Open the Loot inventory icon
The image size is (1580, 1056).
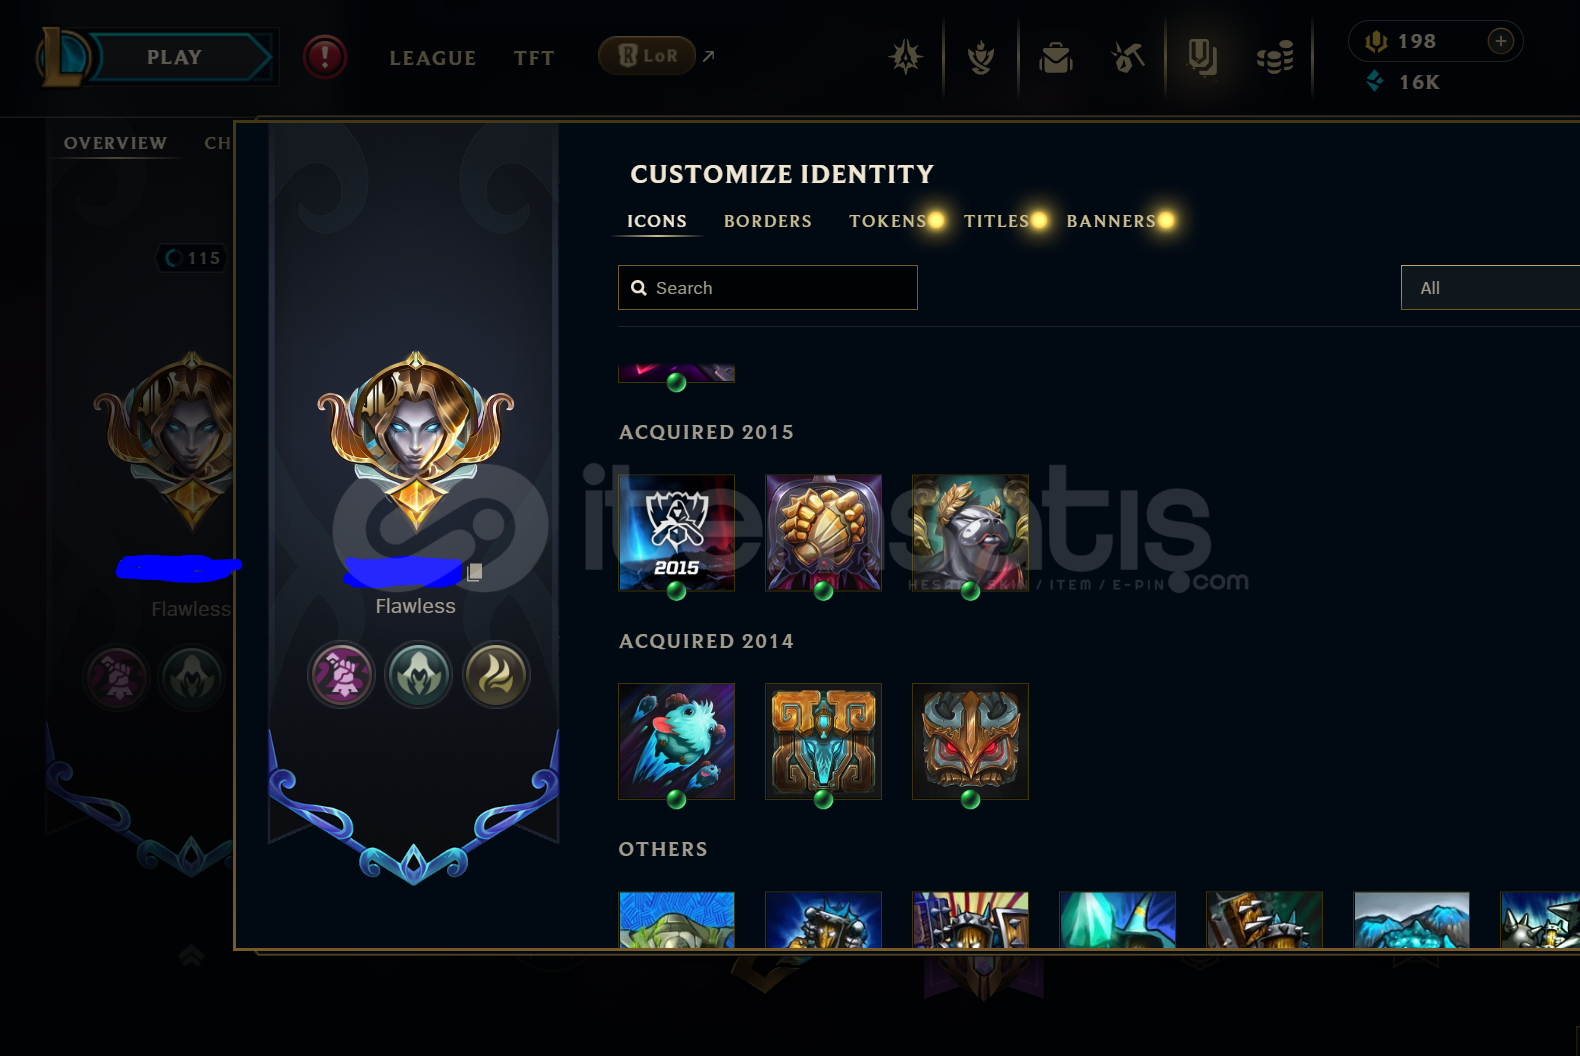coord(1201,57)
